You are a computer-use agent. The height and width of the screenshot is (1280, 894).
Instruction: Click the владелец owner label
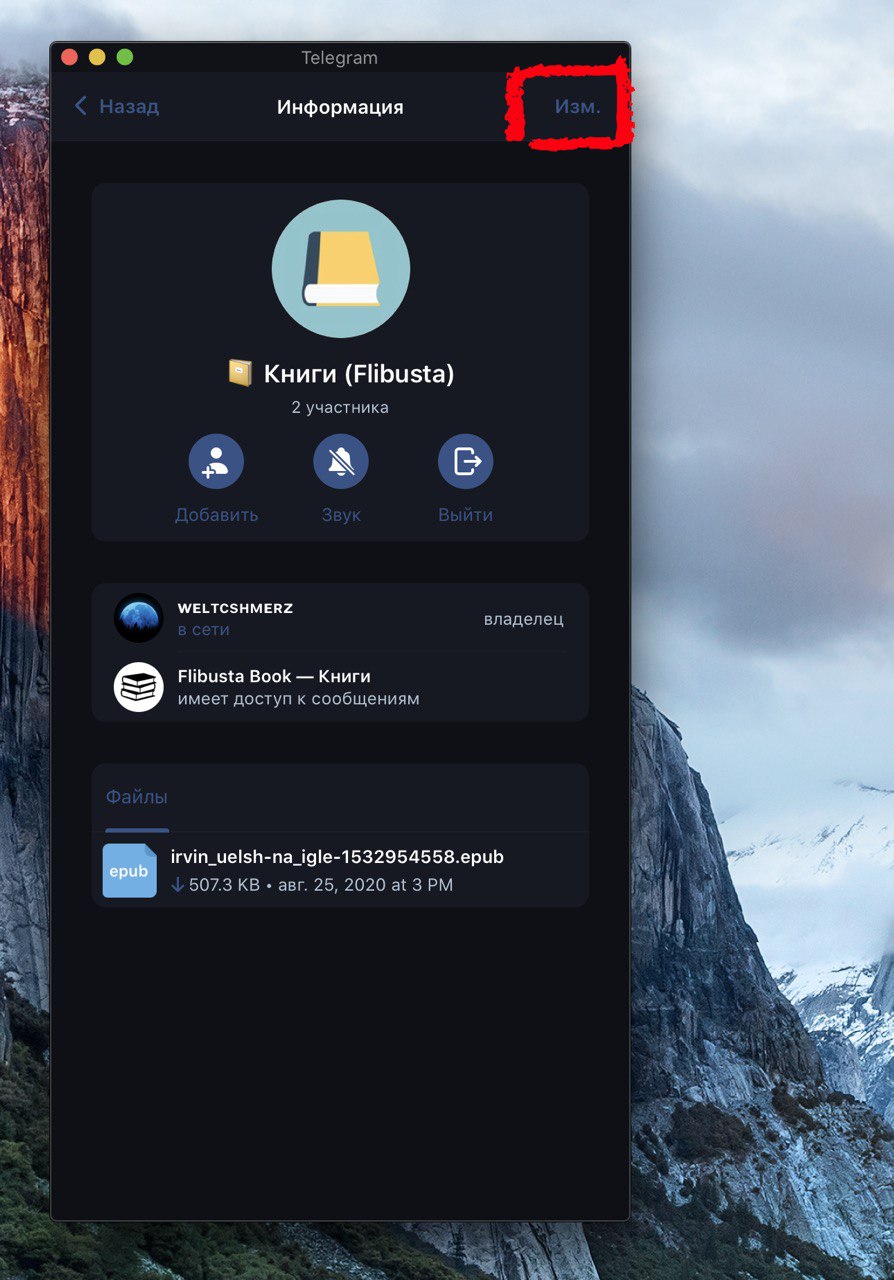524,619
